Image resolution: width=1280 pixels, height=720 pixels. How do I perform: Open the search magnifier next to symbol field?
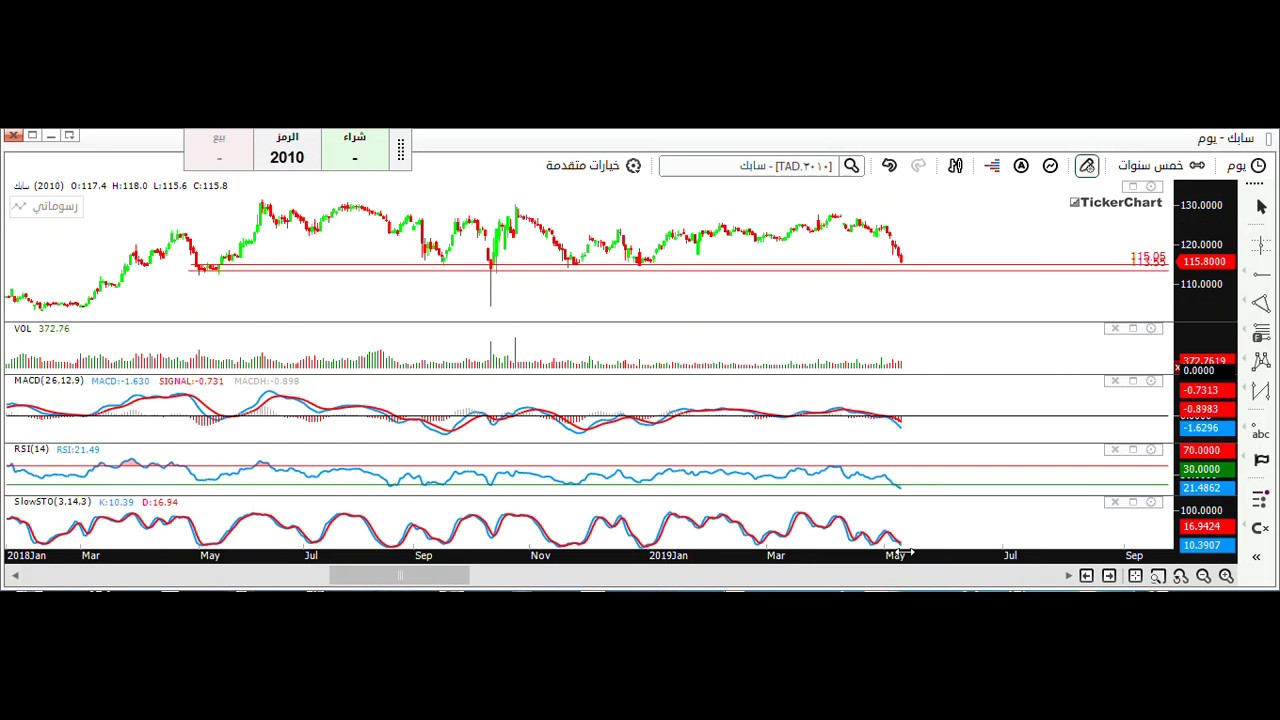pyautogui.click(x=851, y=166)
